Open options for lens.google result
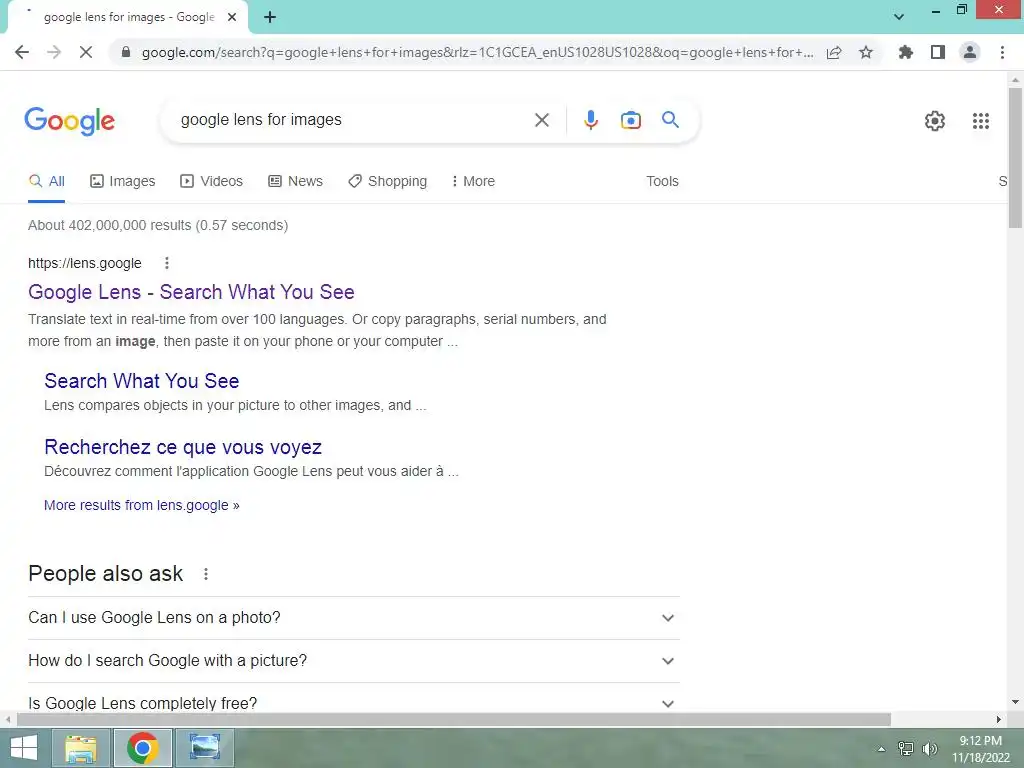The height and width of the screenshot is (768, 1024). click(x=167, y=263)
